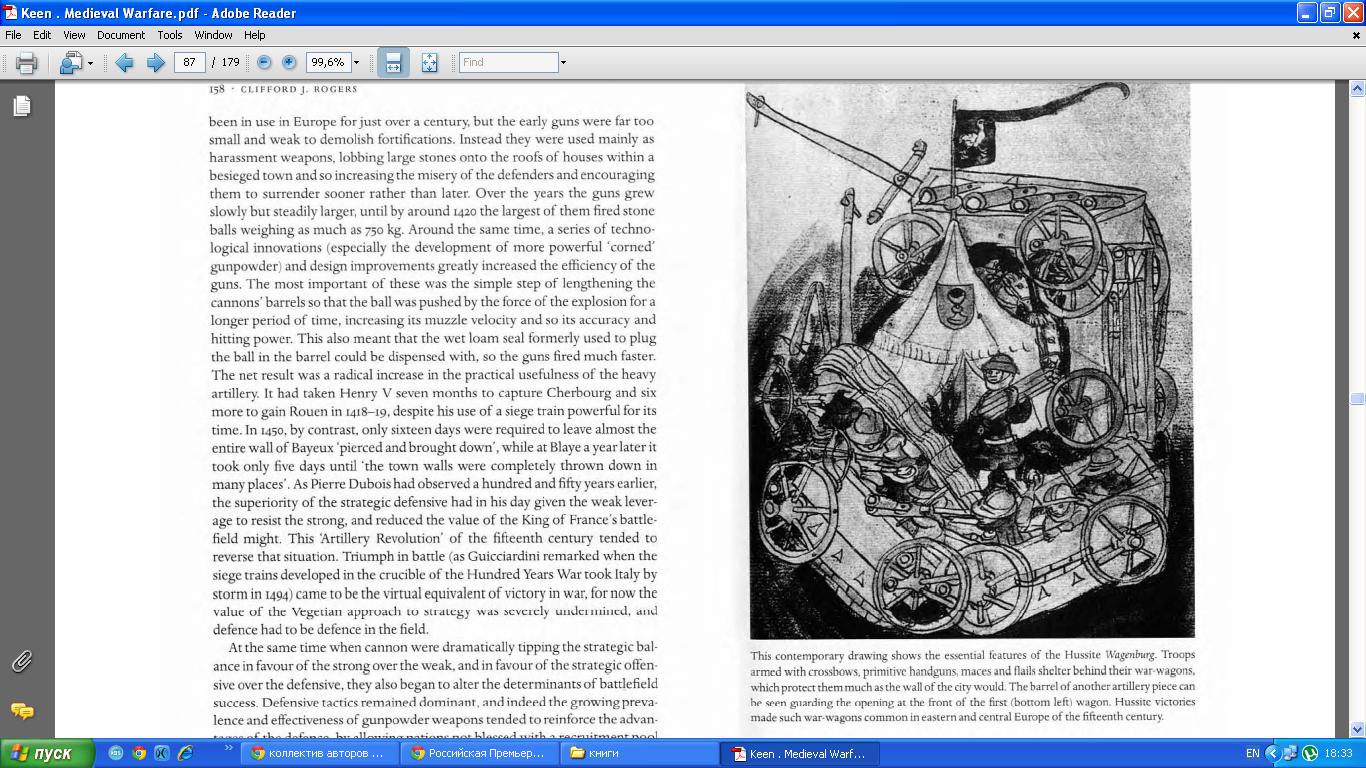This screenshot has width=1366, height=768.
Task: Go to previous page arrow
Action: [124, 62]
